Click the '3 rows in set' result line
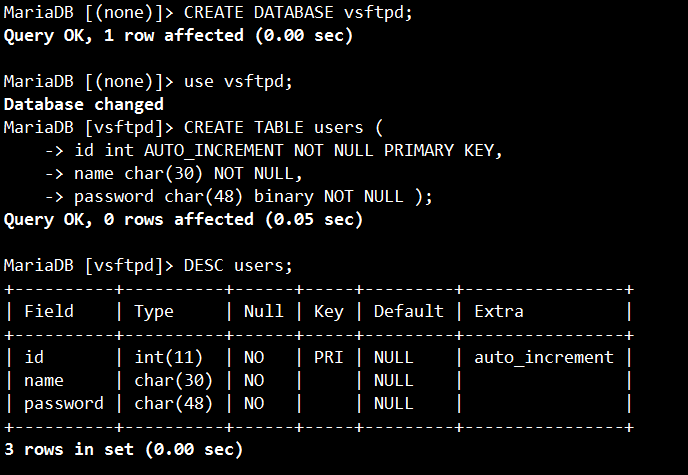Image resolution: width=688 pixels, height=475 pixels. point(123,449)
